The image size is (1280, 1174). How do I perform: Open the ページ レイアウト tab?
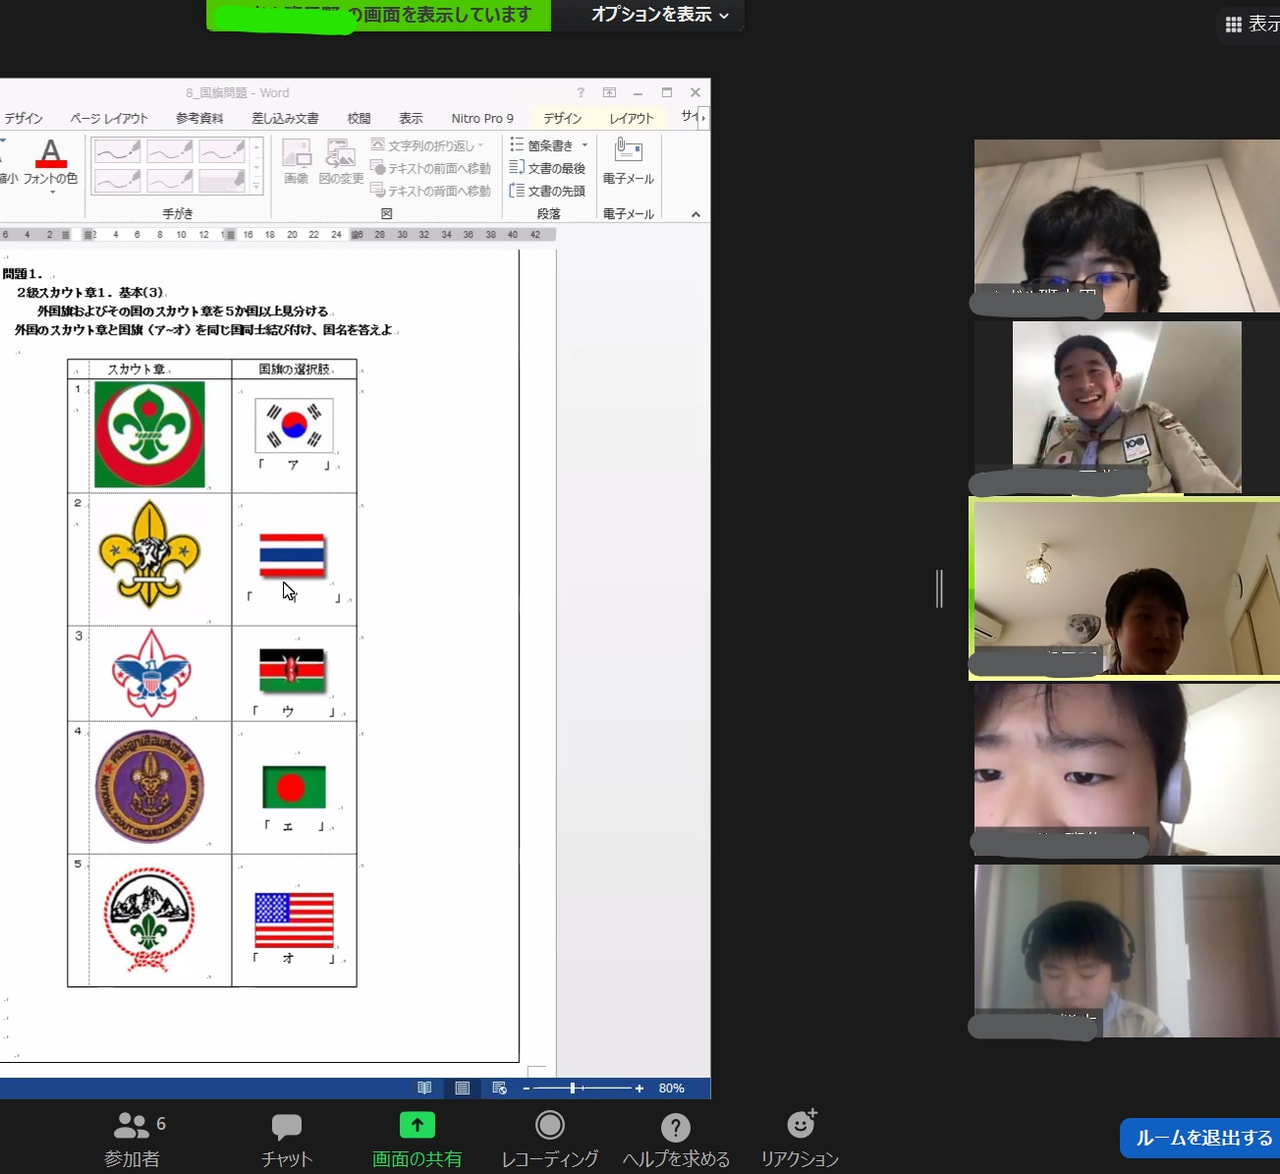(109, 118)
